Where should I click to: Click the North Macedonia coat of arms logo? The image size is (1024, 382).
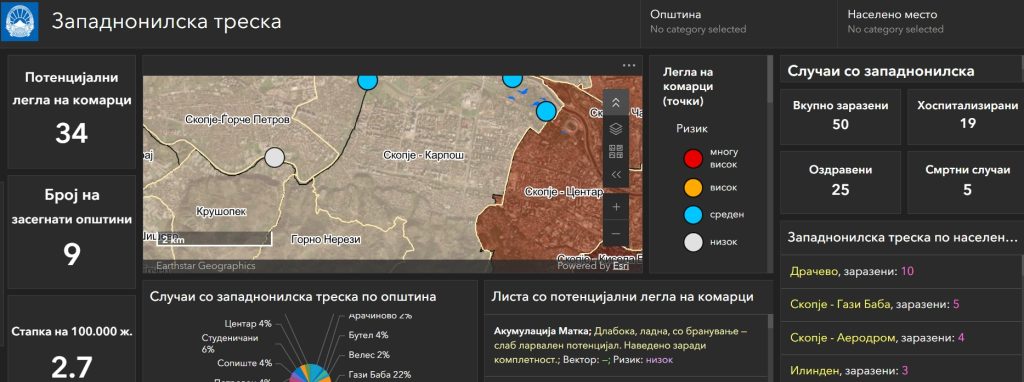tap(19, 22)
